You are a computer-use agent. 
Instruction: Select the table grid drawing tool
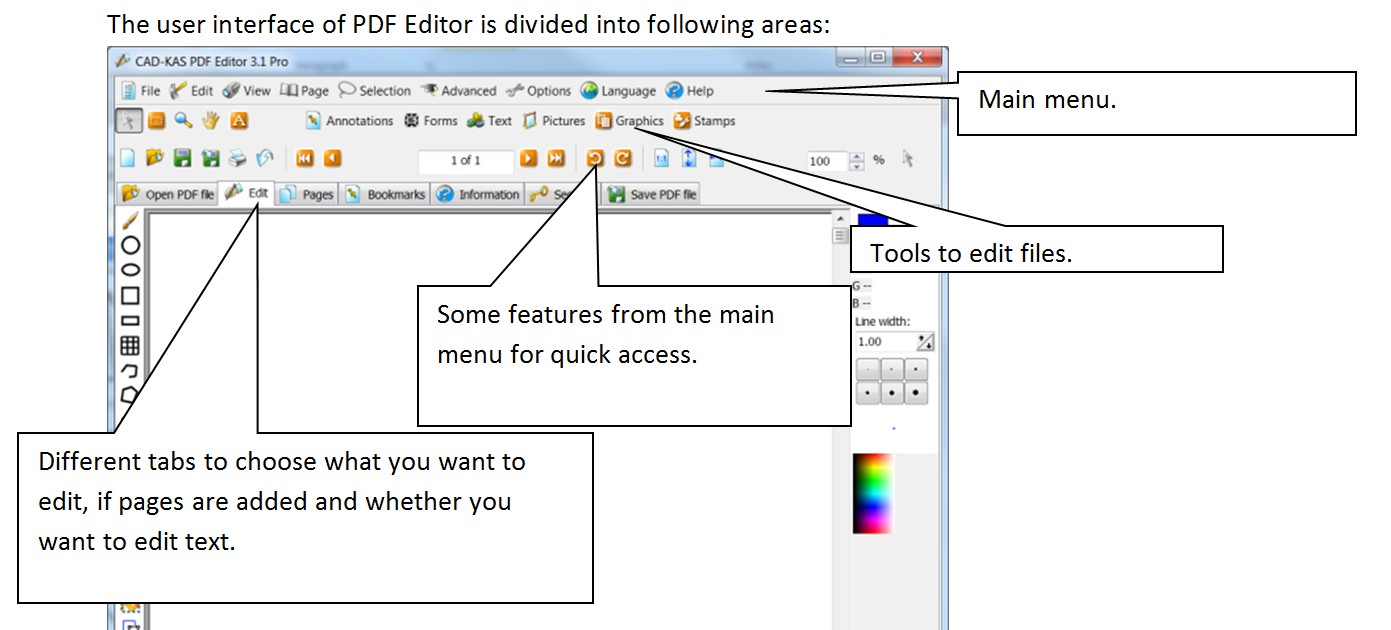130,346
